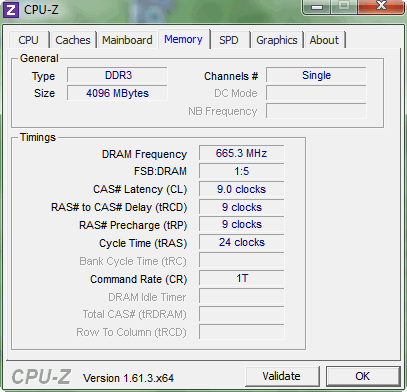Image resolution: width=407 pixels, height=392 pixels.
Task: Go to the Graphics tab
Action: tap(277, 40)
